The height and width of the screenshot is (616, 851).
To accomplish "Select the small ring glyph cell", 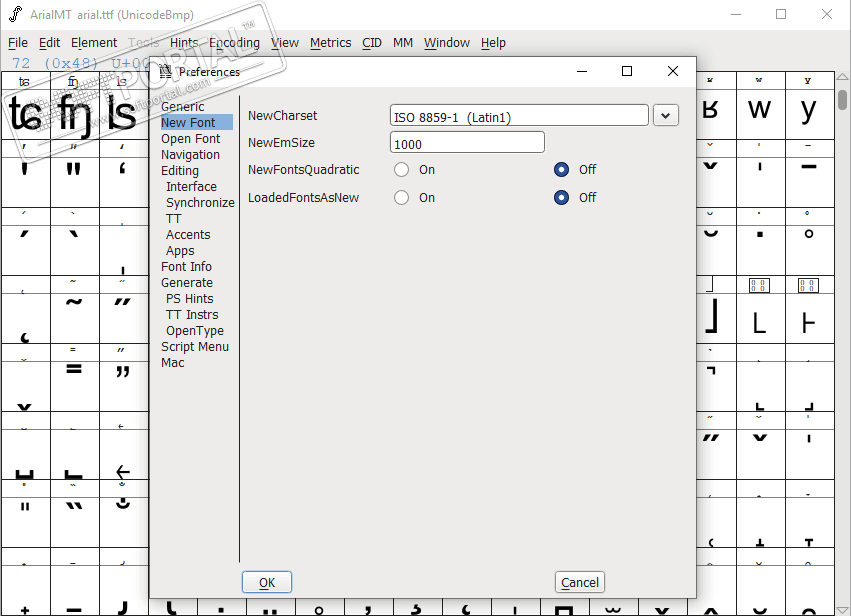I will coord(809,250).
